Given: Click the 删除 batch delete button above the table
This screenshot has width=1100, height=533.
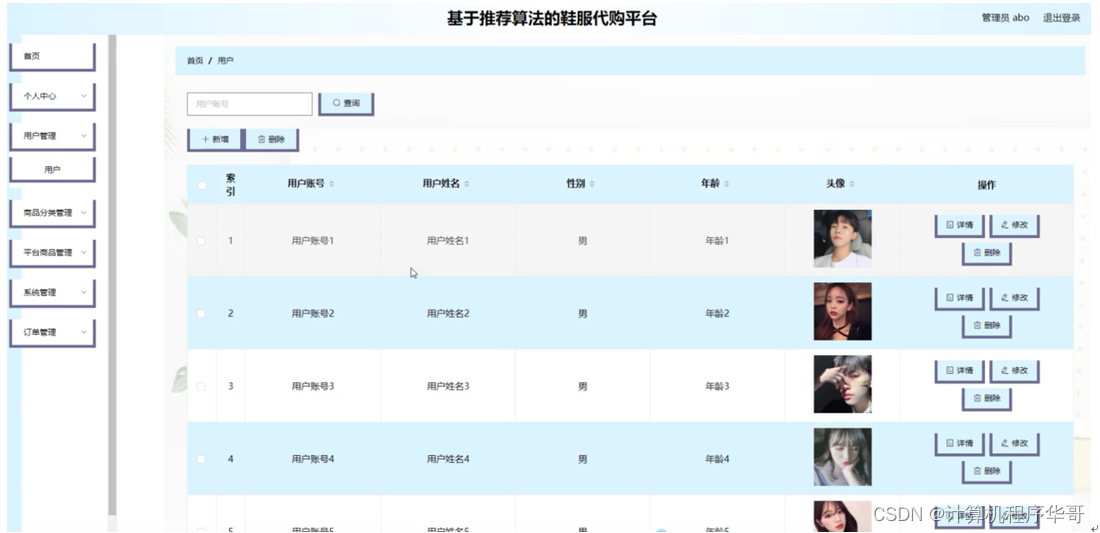Looking at the screenshot, I should tap(271, 140).
